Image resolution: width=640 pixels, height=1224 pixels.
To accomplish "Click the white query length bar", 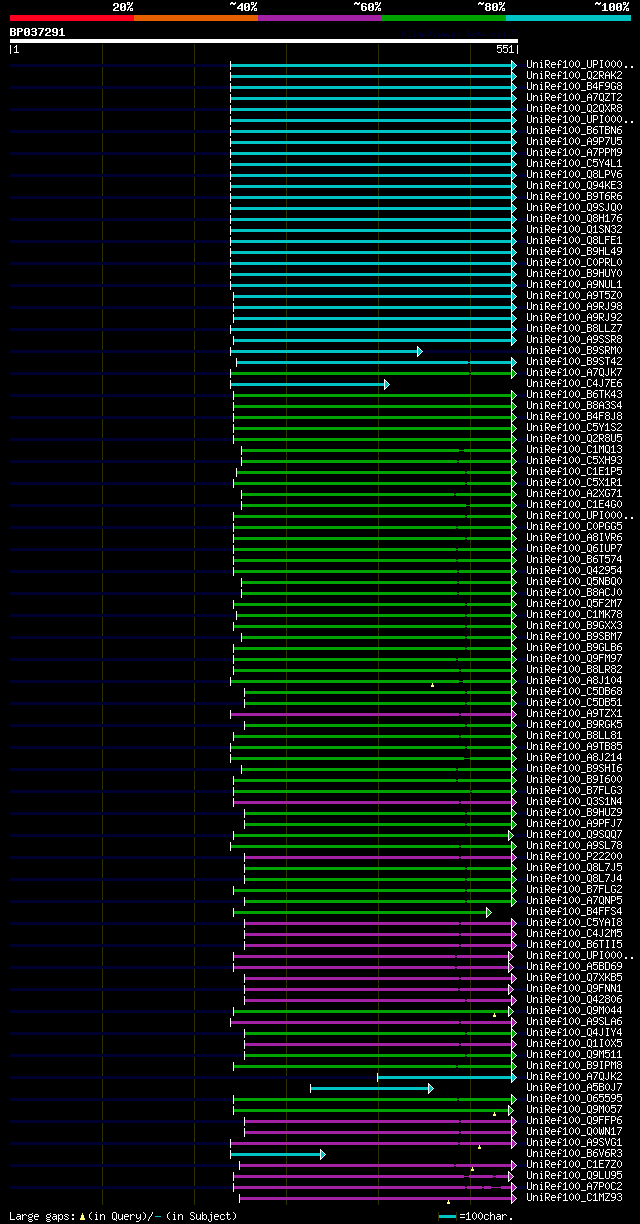I will pyautogui.click(x=263, y=41).
